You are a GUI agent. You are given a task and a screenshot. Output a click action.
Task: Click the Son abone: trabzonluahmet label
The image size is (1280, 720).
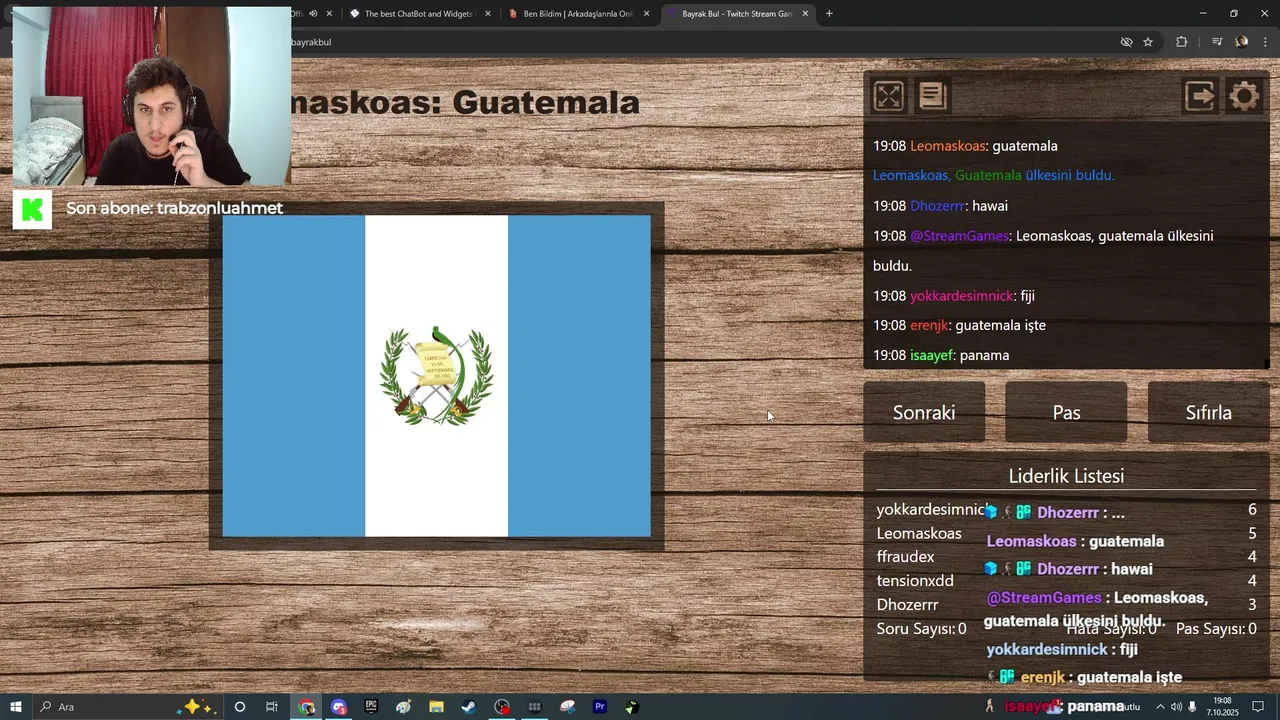(174, 208)
